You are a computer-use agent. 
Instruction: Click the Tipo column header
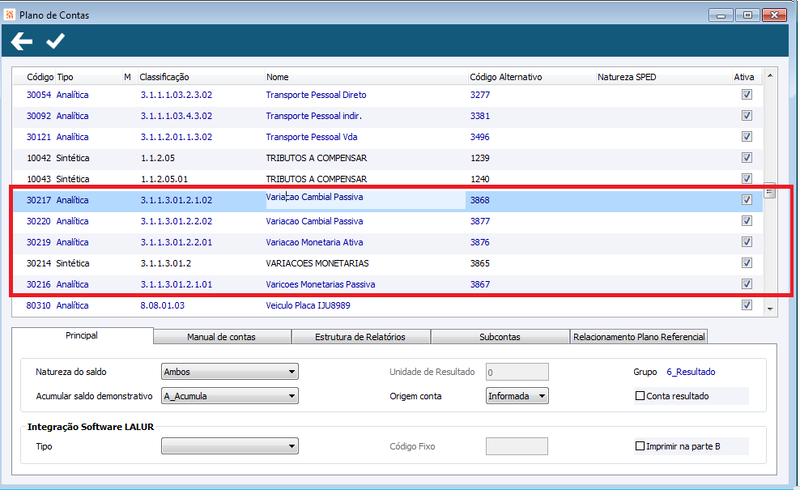coord(65,77)
